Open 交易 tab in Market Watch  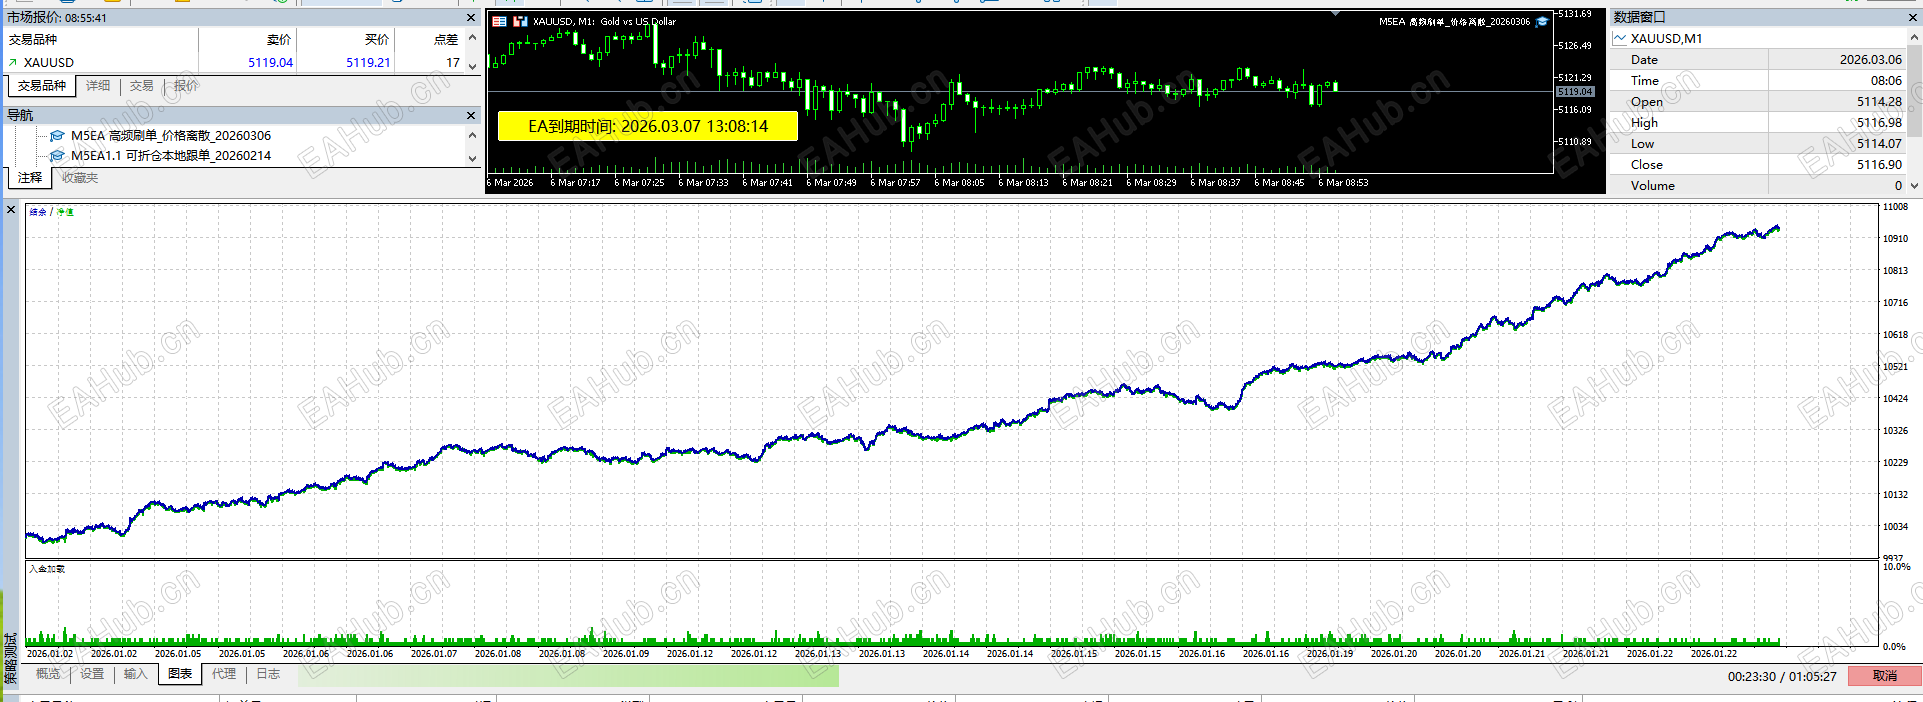click(142, 86)
